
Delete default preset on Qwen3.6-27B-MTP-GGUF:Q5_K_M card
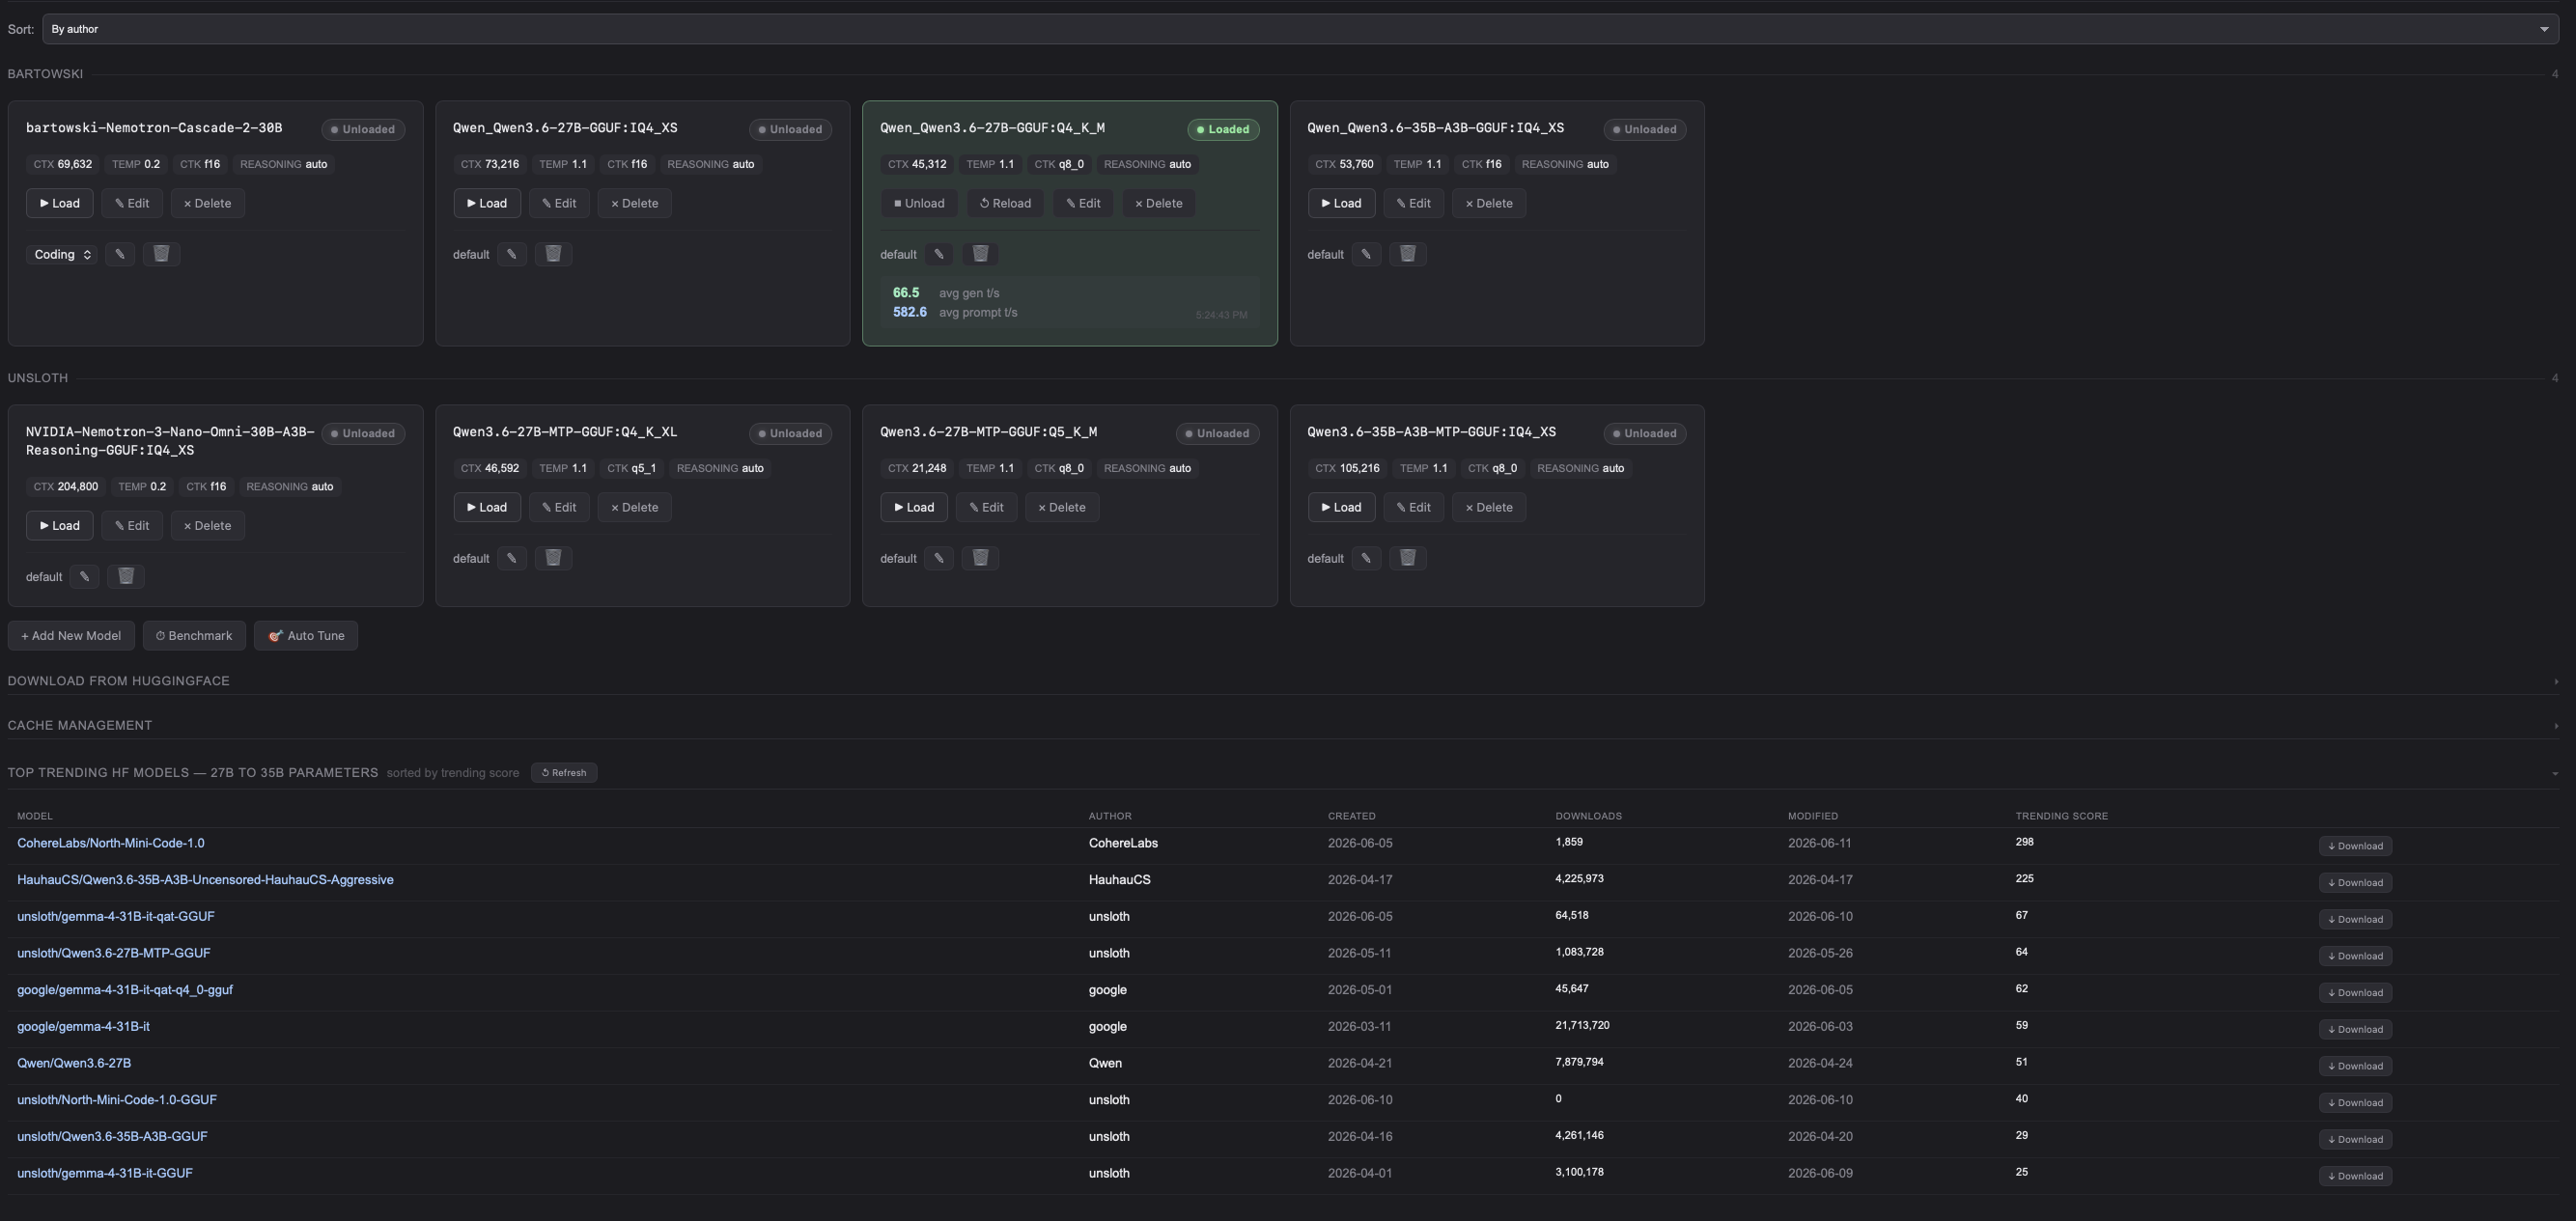coord(980,558)
